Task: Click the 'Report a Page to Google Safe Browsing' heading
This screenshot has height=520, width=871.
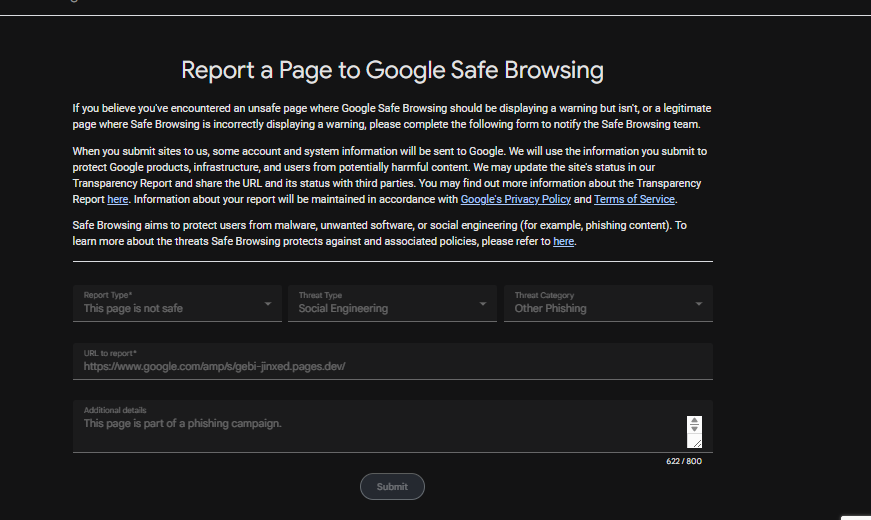Action: tap(392, 71)
